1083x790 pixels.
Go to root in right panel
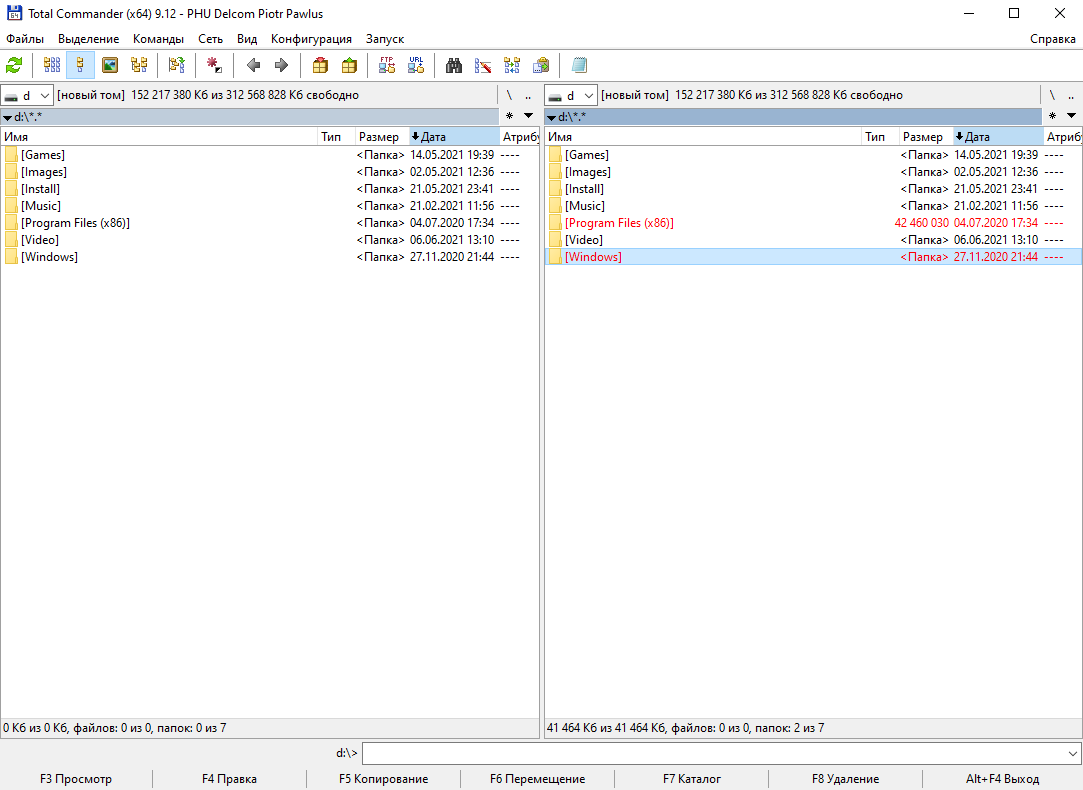tap(1053, 95)
